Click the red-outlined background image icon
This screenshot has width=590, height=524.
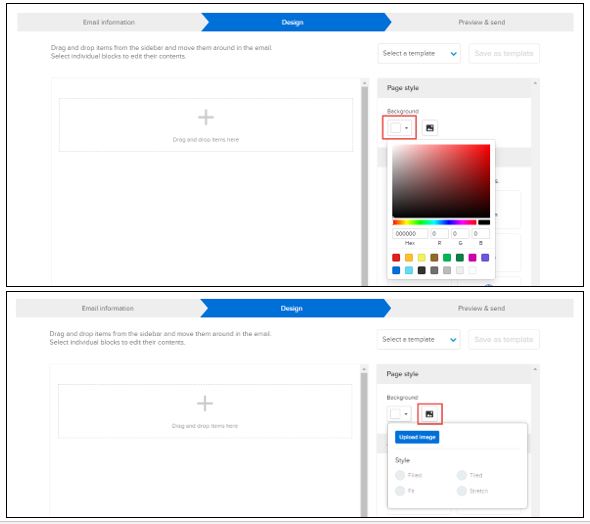click(x=429, y=414)
